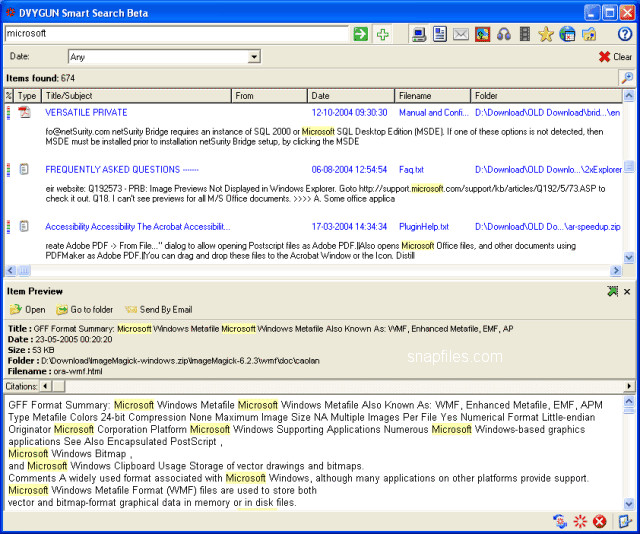Click preview filename ora-wmf.html
Image resolution: width=640 pixels, height=534 pixels.
[78, 372]
